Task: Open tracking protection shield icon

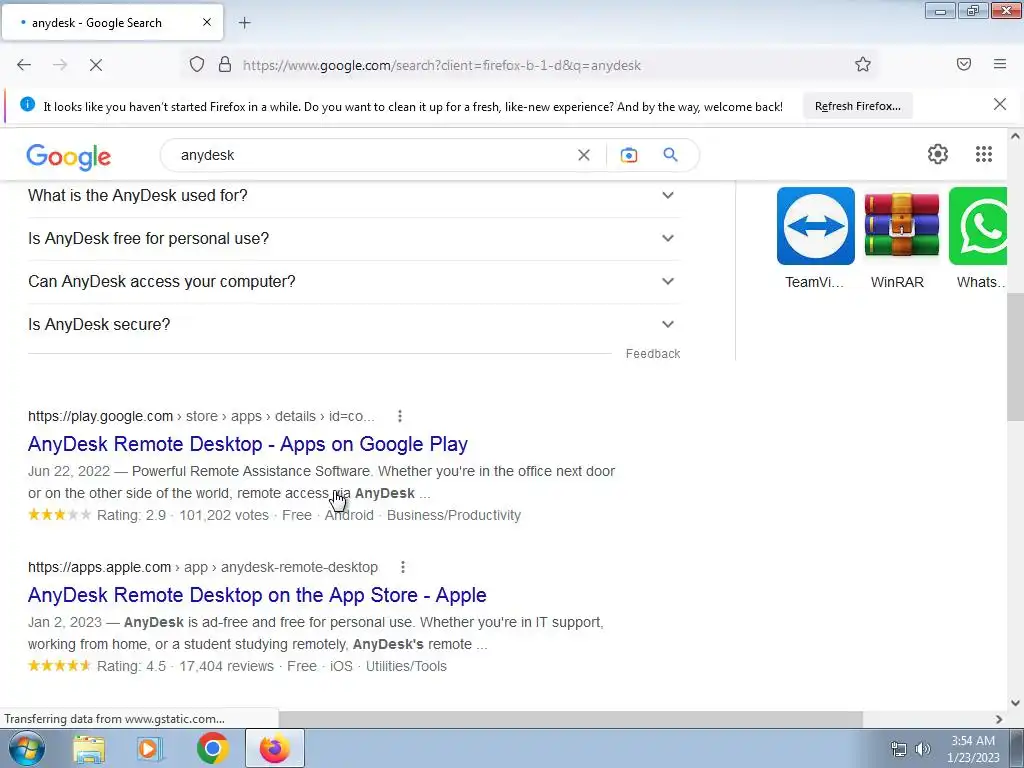Action: pos(197,65)
